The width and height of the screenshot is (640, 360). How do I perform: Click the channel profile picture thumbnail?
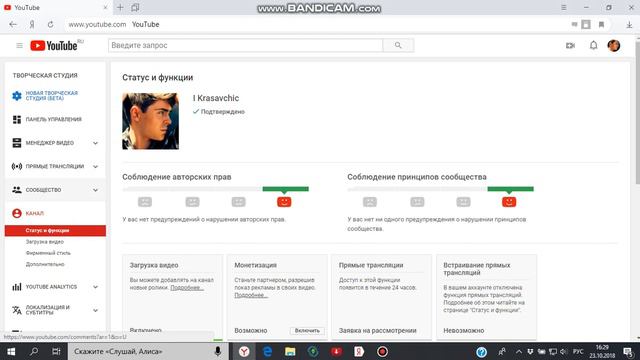[150, 121]
